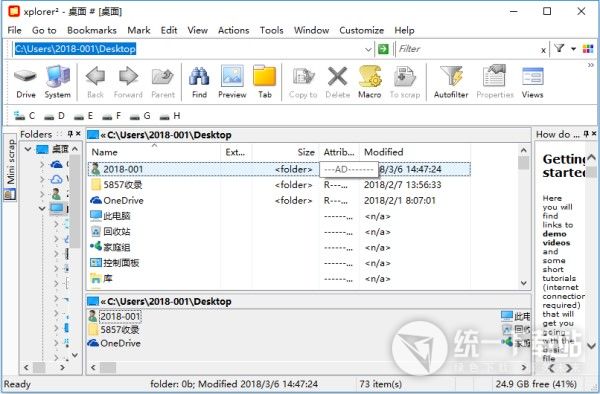Switch to drive C
Viewport: 600px width, 394px height.
(x=24, y=116)
